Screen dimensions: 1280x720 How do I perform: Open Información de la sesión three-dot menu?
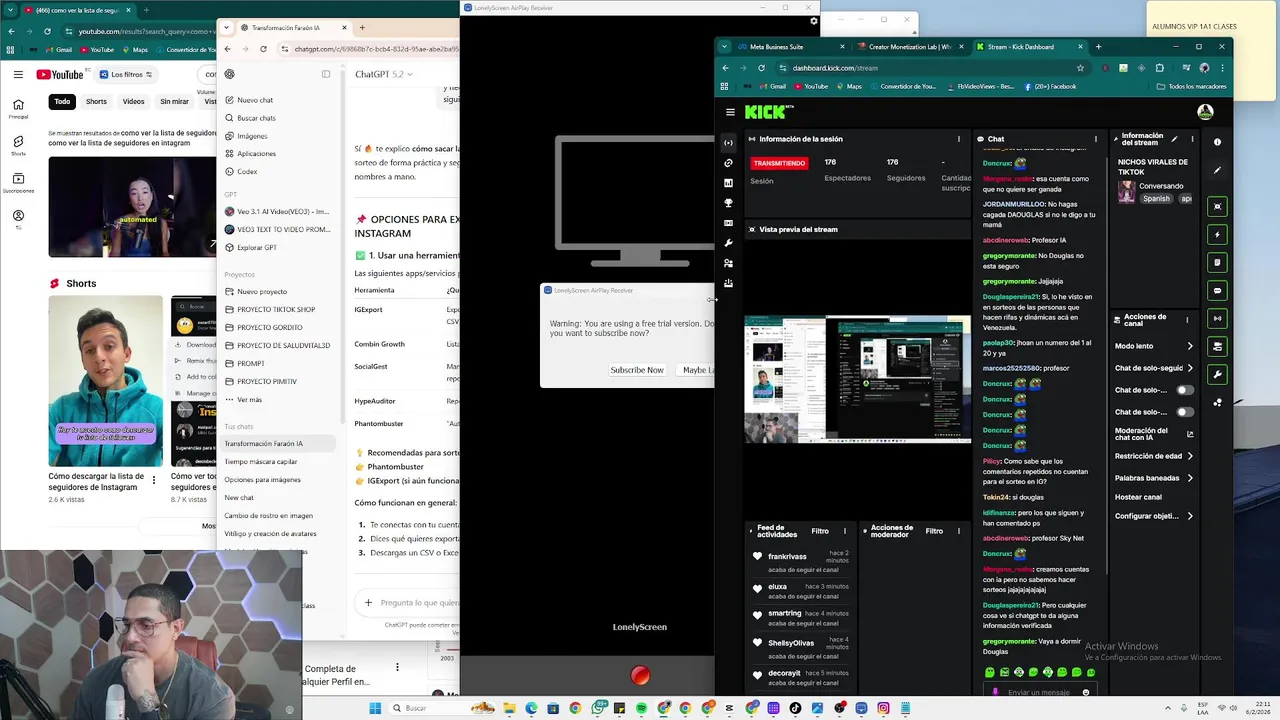[959, 139]
